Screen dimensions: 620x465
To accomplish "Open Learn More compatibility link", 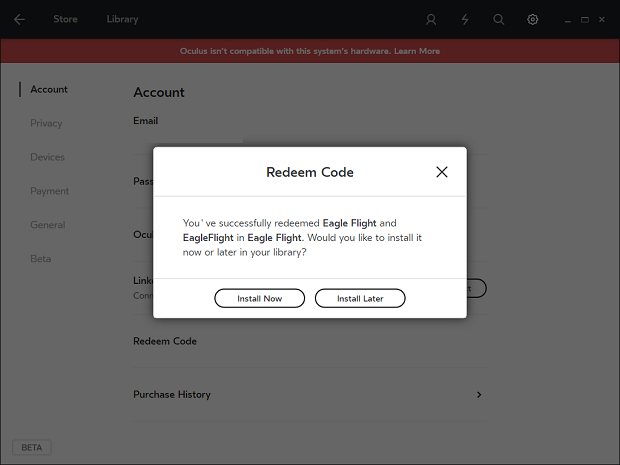I will [x=417, y=51].
